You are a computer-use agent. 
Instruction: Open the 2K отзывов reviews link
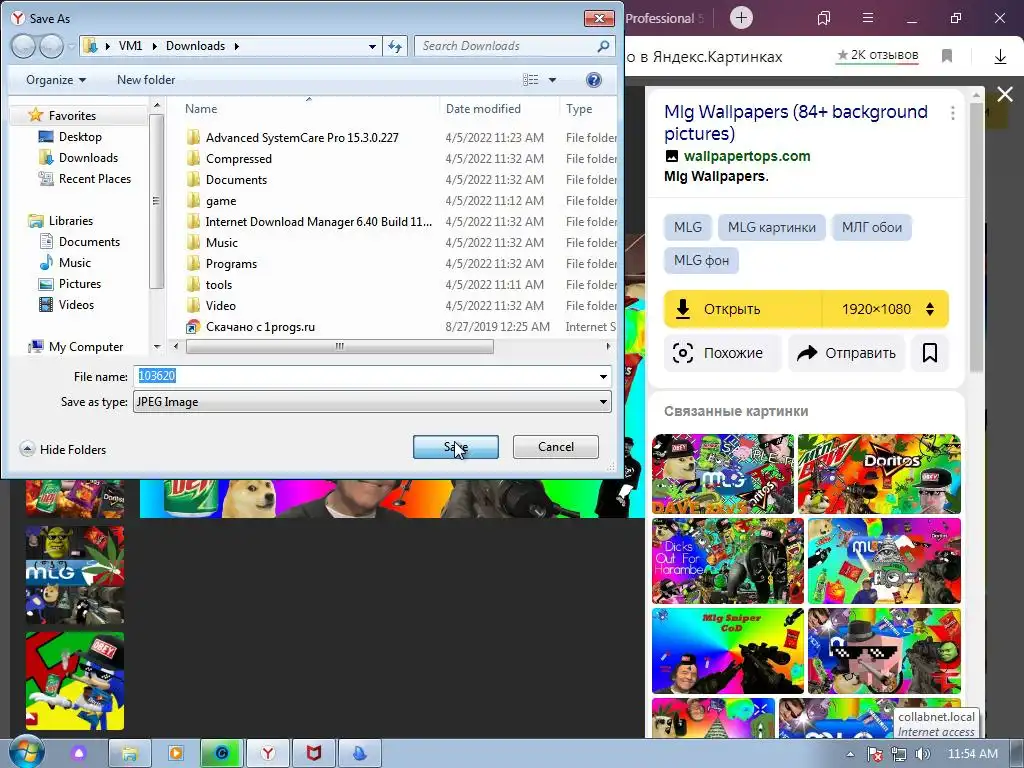878,55
